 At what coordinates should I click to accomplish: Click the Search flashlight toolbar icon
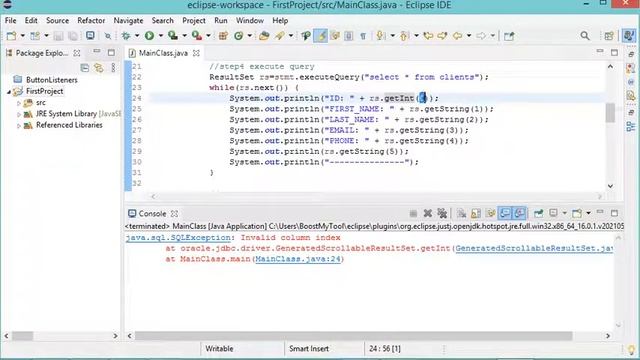point(280,36)
